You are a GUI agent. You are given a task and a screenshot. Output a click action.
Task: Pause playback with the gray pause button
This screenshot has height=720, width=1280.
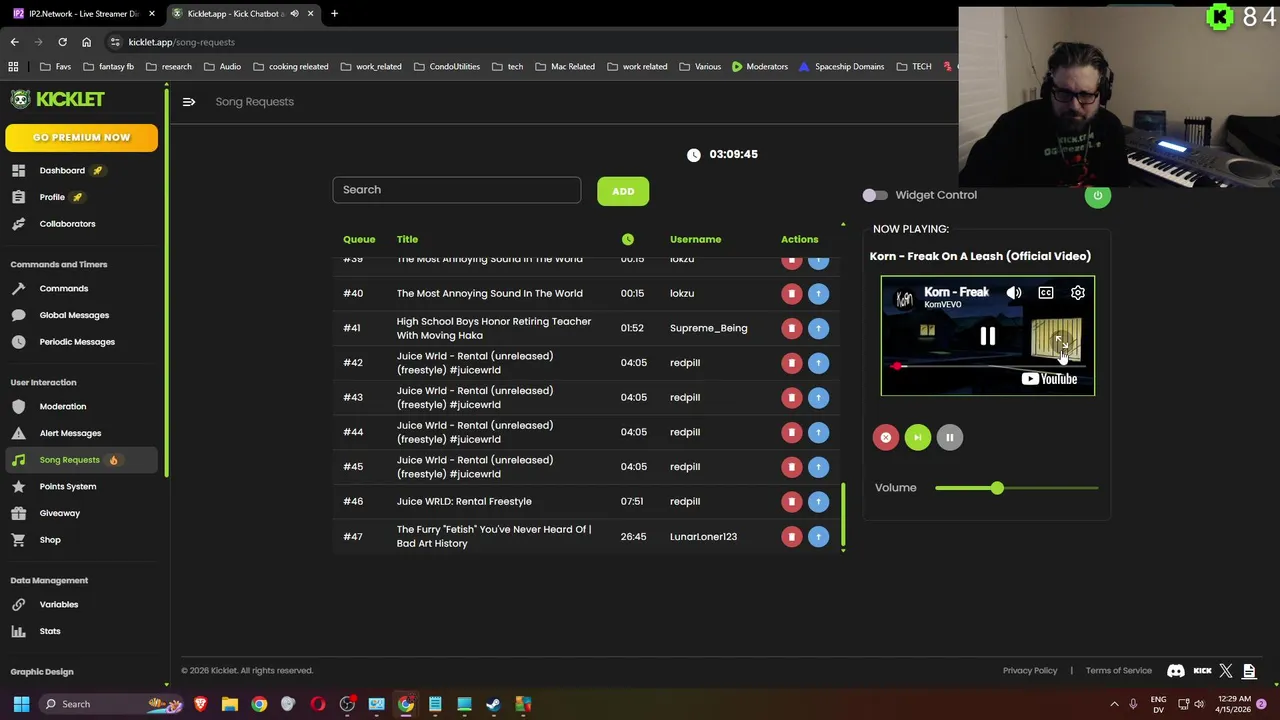[949, 437]
